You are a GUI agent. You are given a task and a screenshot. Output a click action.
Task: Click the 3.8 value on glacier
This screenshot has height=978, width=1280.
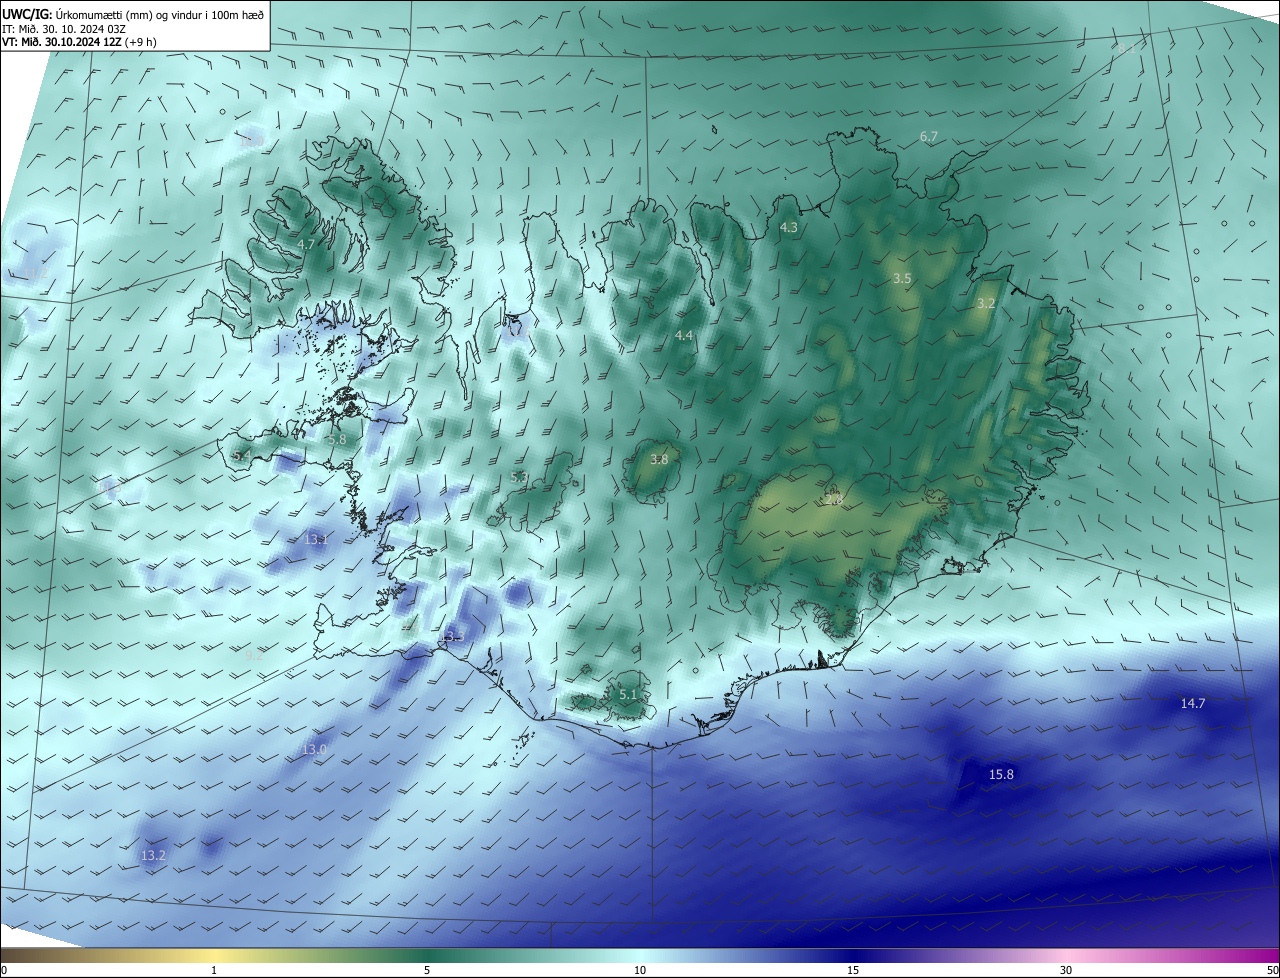(x=658, y=459)
